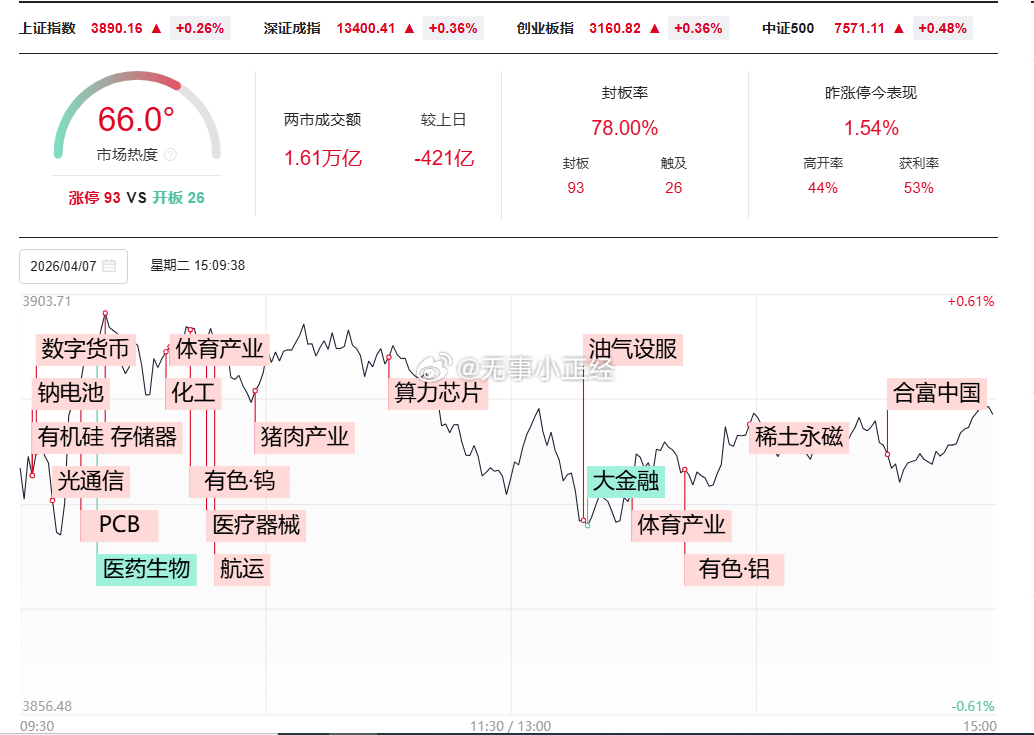Select the 数字货币 sector label
This screenshot has width=1034, height=735.
[x=84, y=348]
